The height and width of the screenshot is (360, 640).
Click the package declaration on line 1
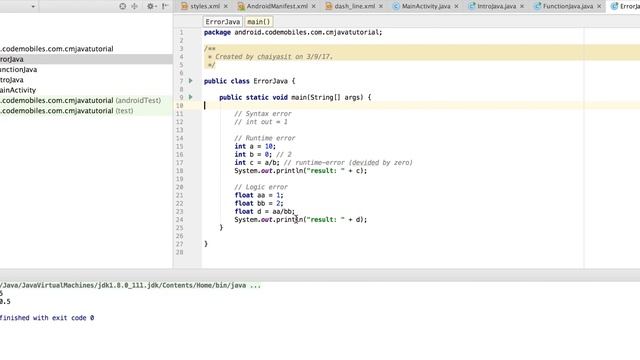(x=293, y=32)
